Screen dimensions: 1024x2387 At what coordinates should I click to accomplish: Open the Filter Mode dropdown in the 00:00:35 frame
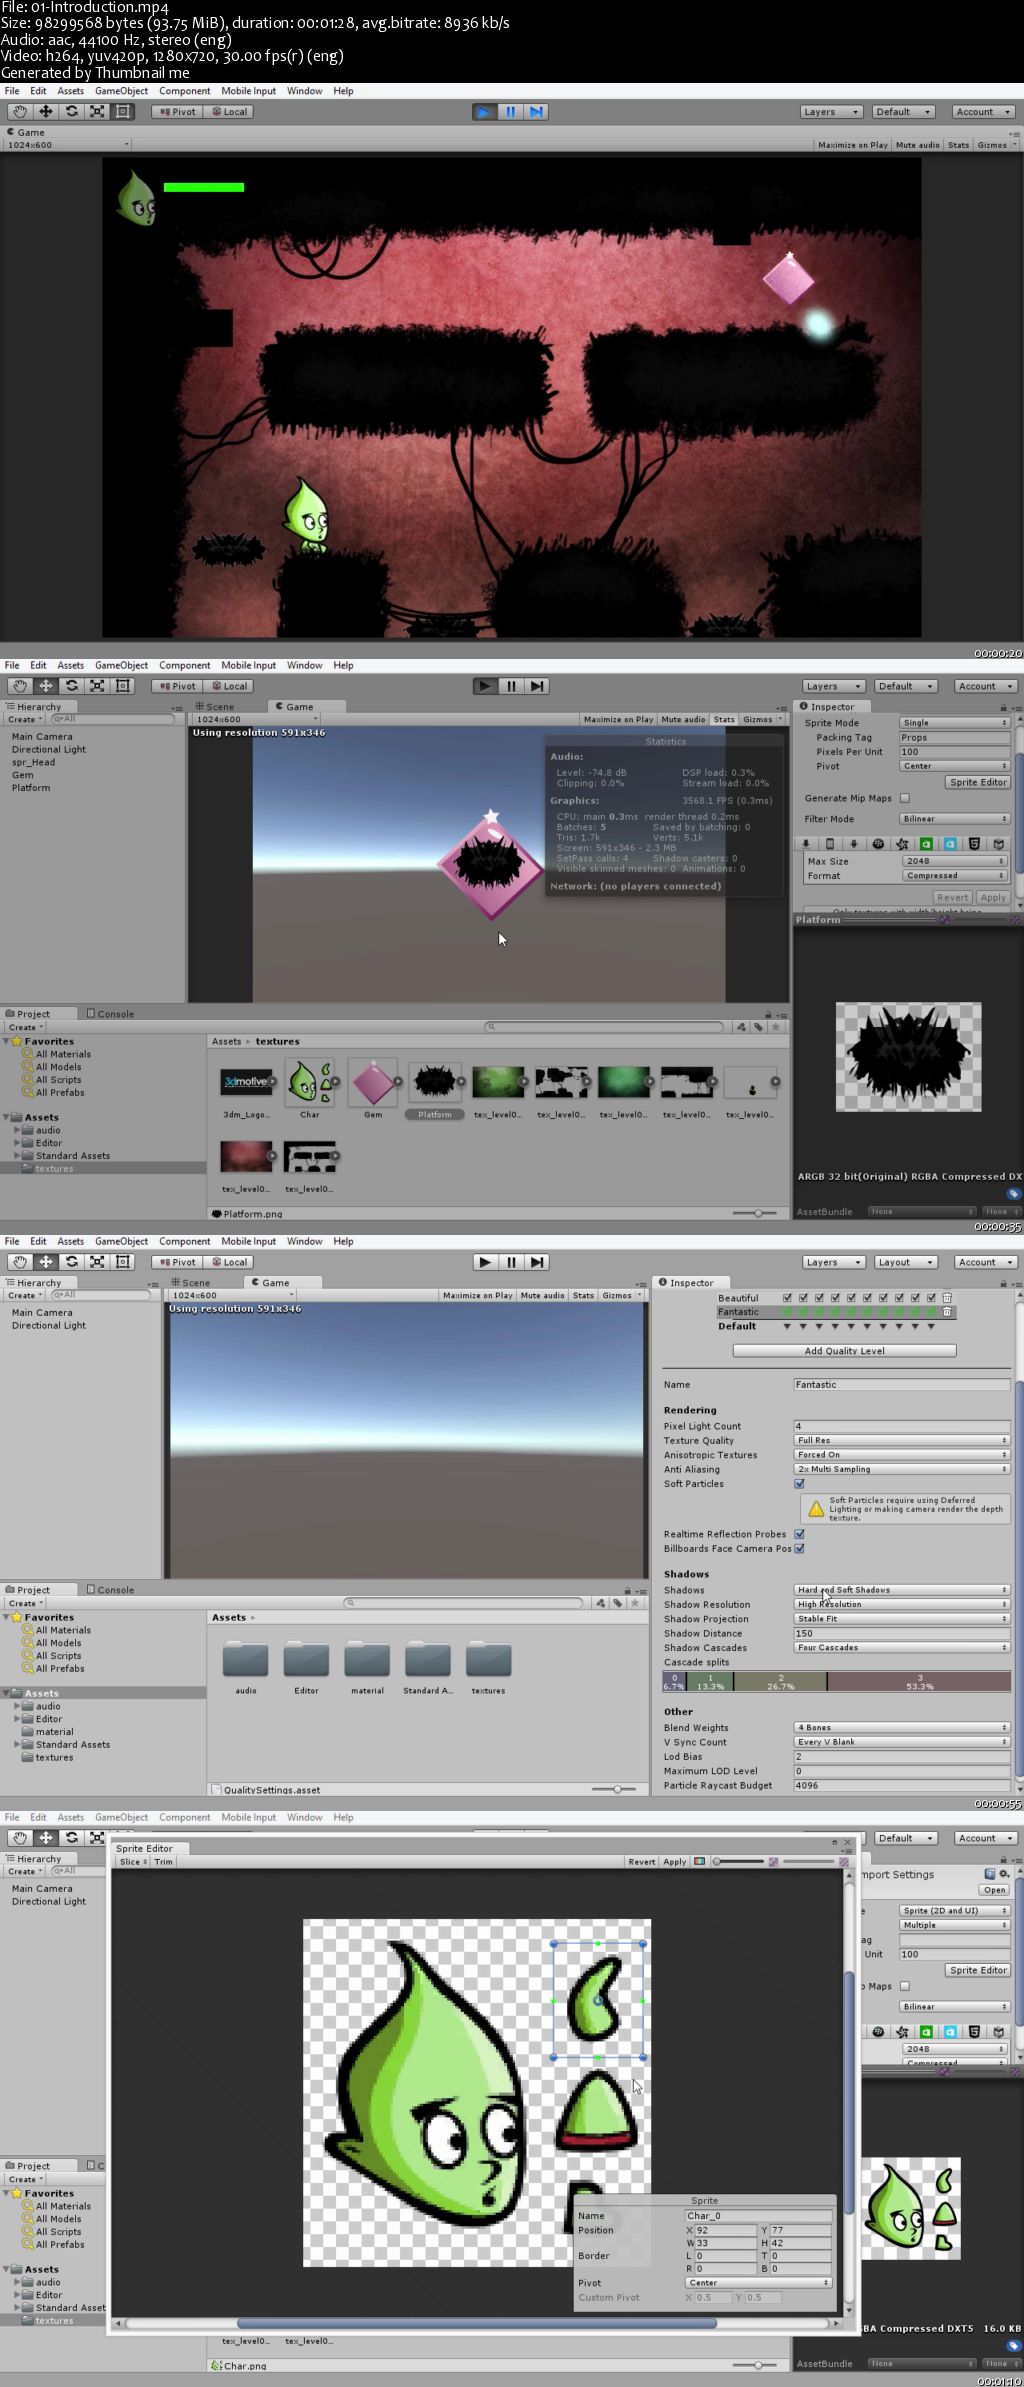[955, 819]
